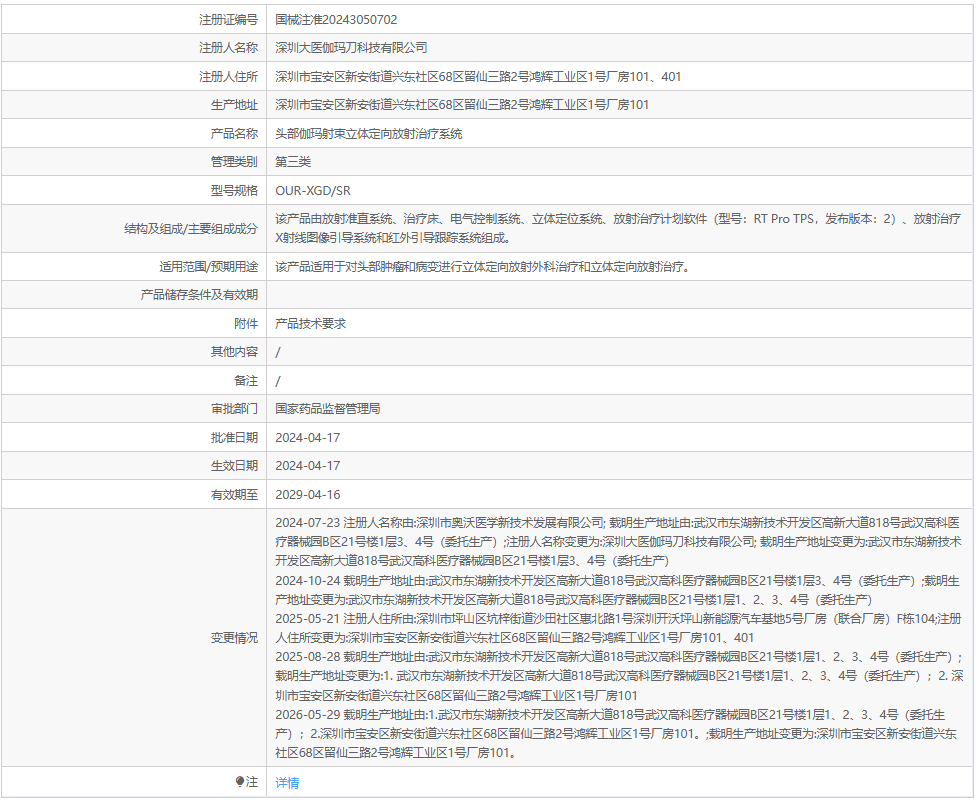Click the 2024-10-24 change record entry
Image resolution: width=980 pixels, height=804 pixels.
tap(618, 590)
